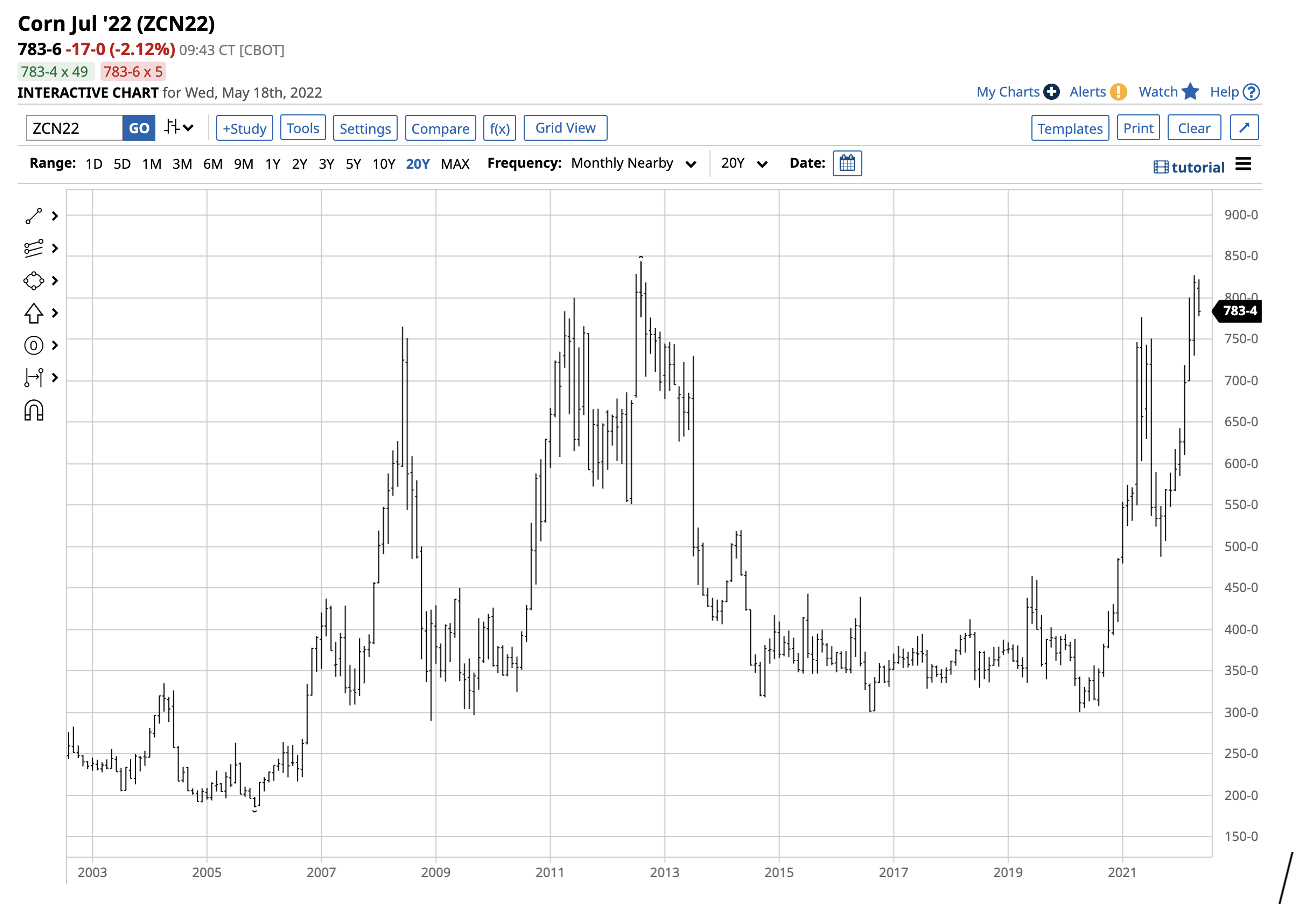Open the Tools button
Image resolution: width=1298 pixels, height=910 pixels.
point(303,128)
